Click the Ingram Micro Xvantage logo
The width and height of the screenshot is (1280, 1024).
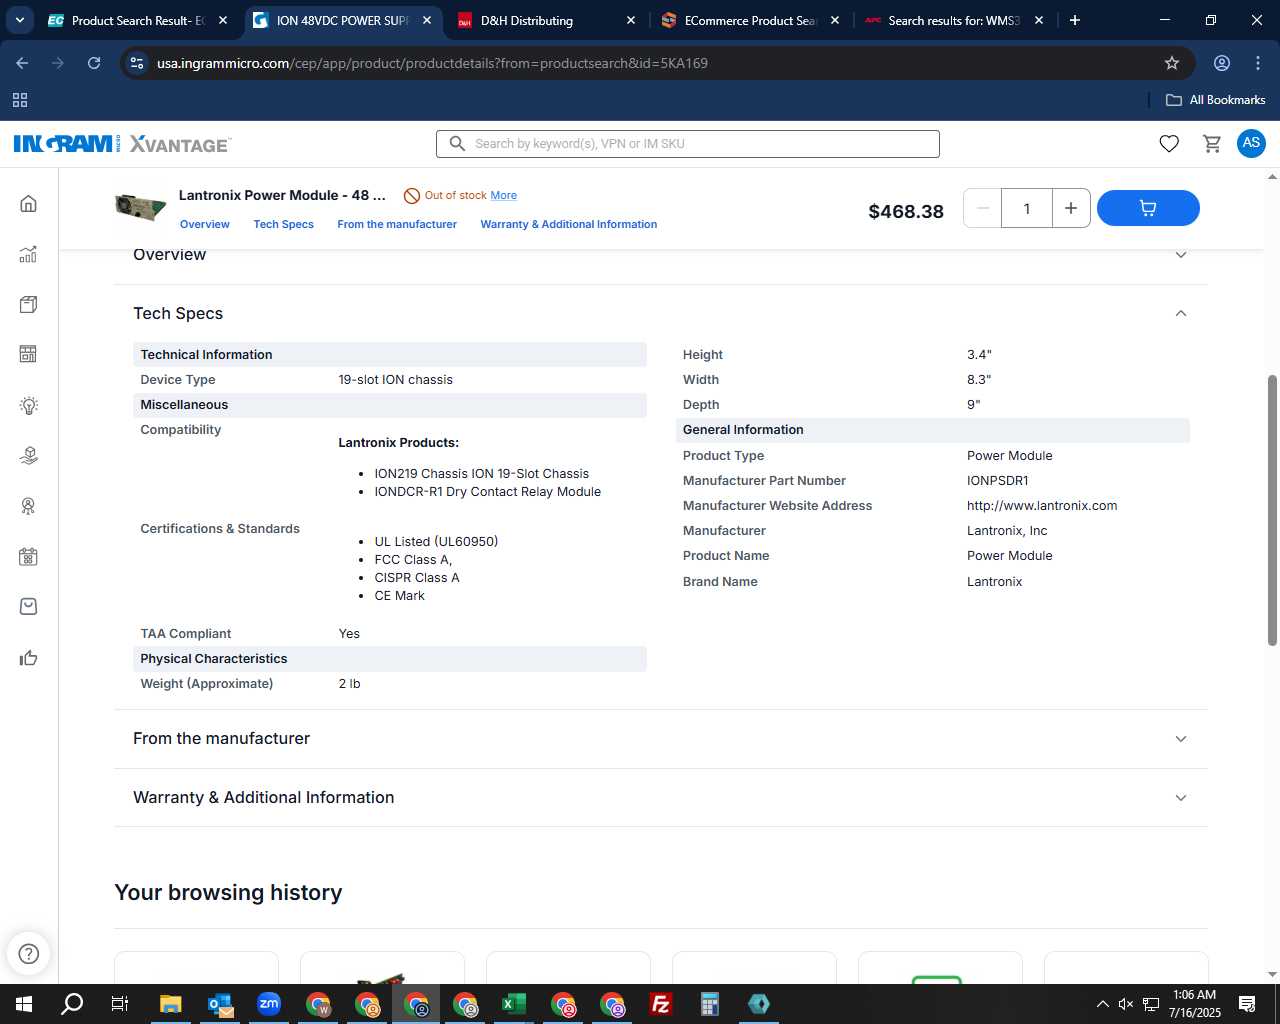(x=122, y=144)
